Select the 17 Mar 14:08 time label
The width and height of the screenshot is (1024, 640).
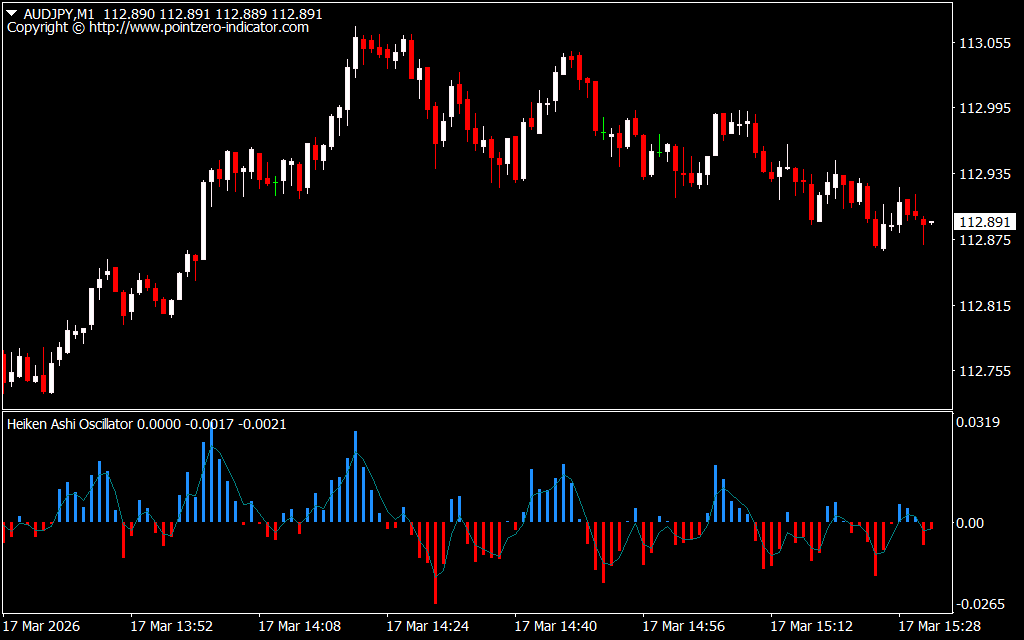click(299, 626)
